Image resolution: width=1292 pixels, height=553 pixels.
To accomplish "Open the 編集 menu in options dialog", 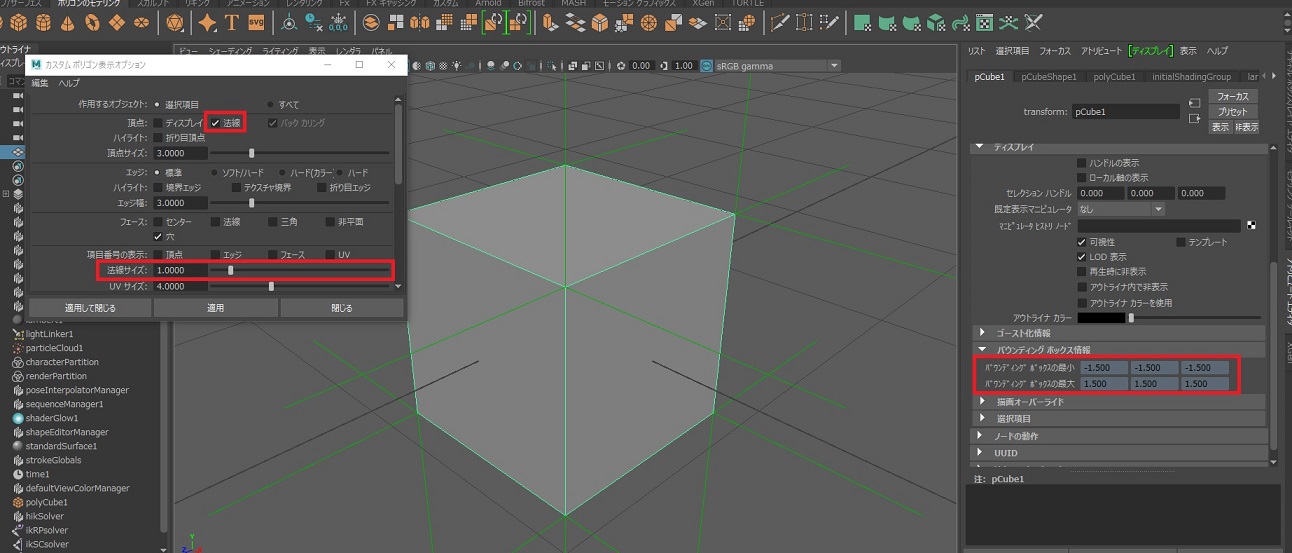I will pyautogui.click(x=39, y=83).
